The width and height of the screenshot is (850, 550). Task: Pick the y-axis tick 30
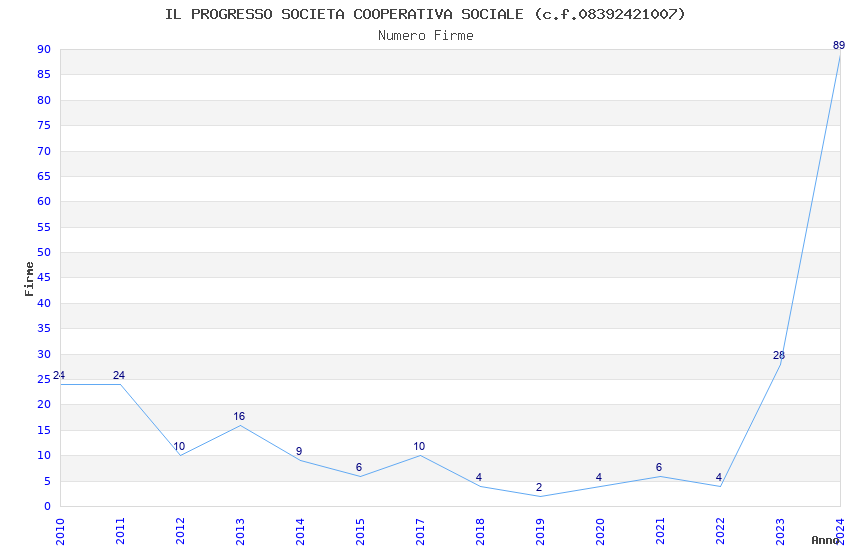point(44,354)
